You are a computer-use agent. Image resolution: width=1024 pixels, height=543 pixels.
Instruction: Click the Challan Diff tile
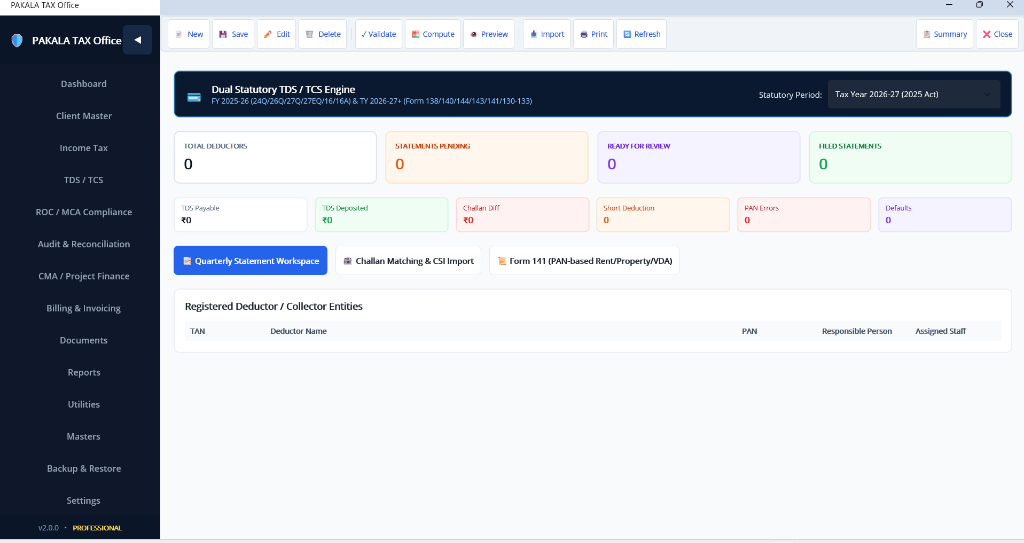point(522,214)
